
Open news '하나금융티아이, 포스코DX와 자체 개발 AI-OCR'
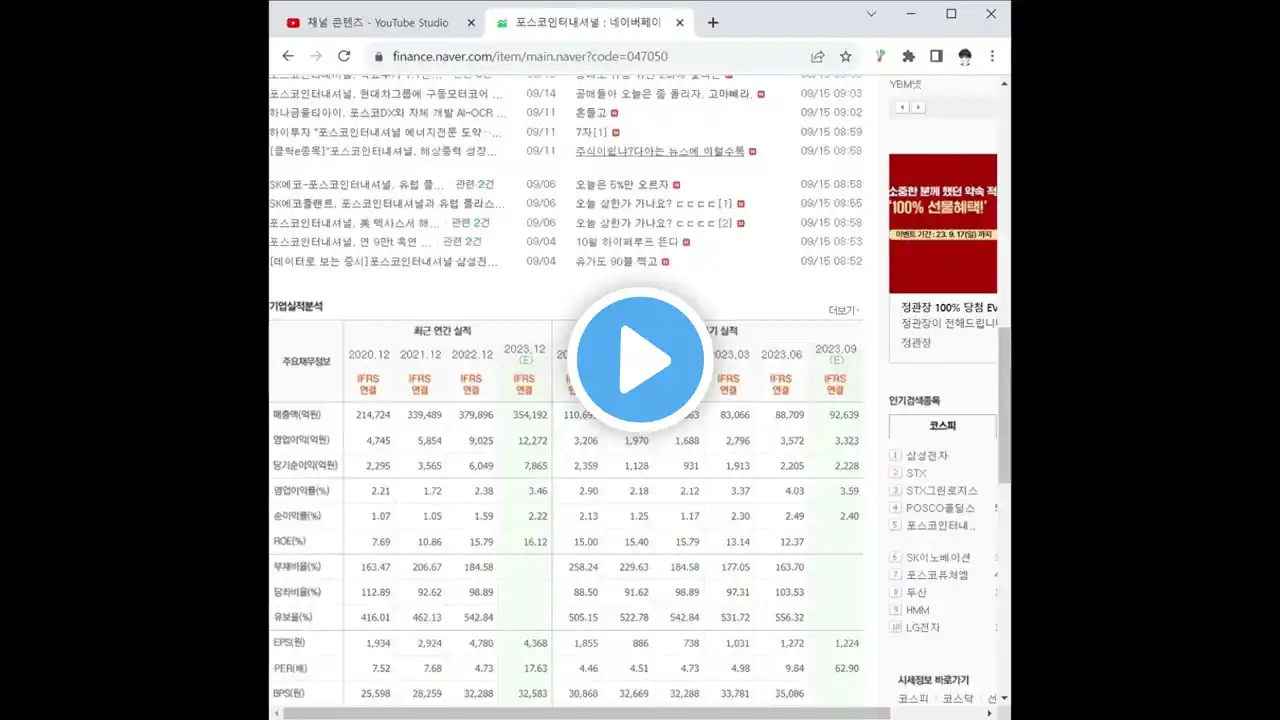[x=386, y=113]
